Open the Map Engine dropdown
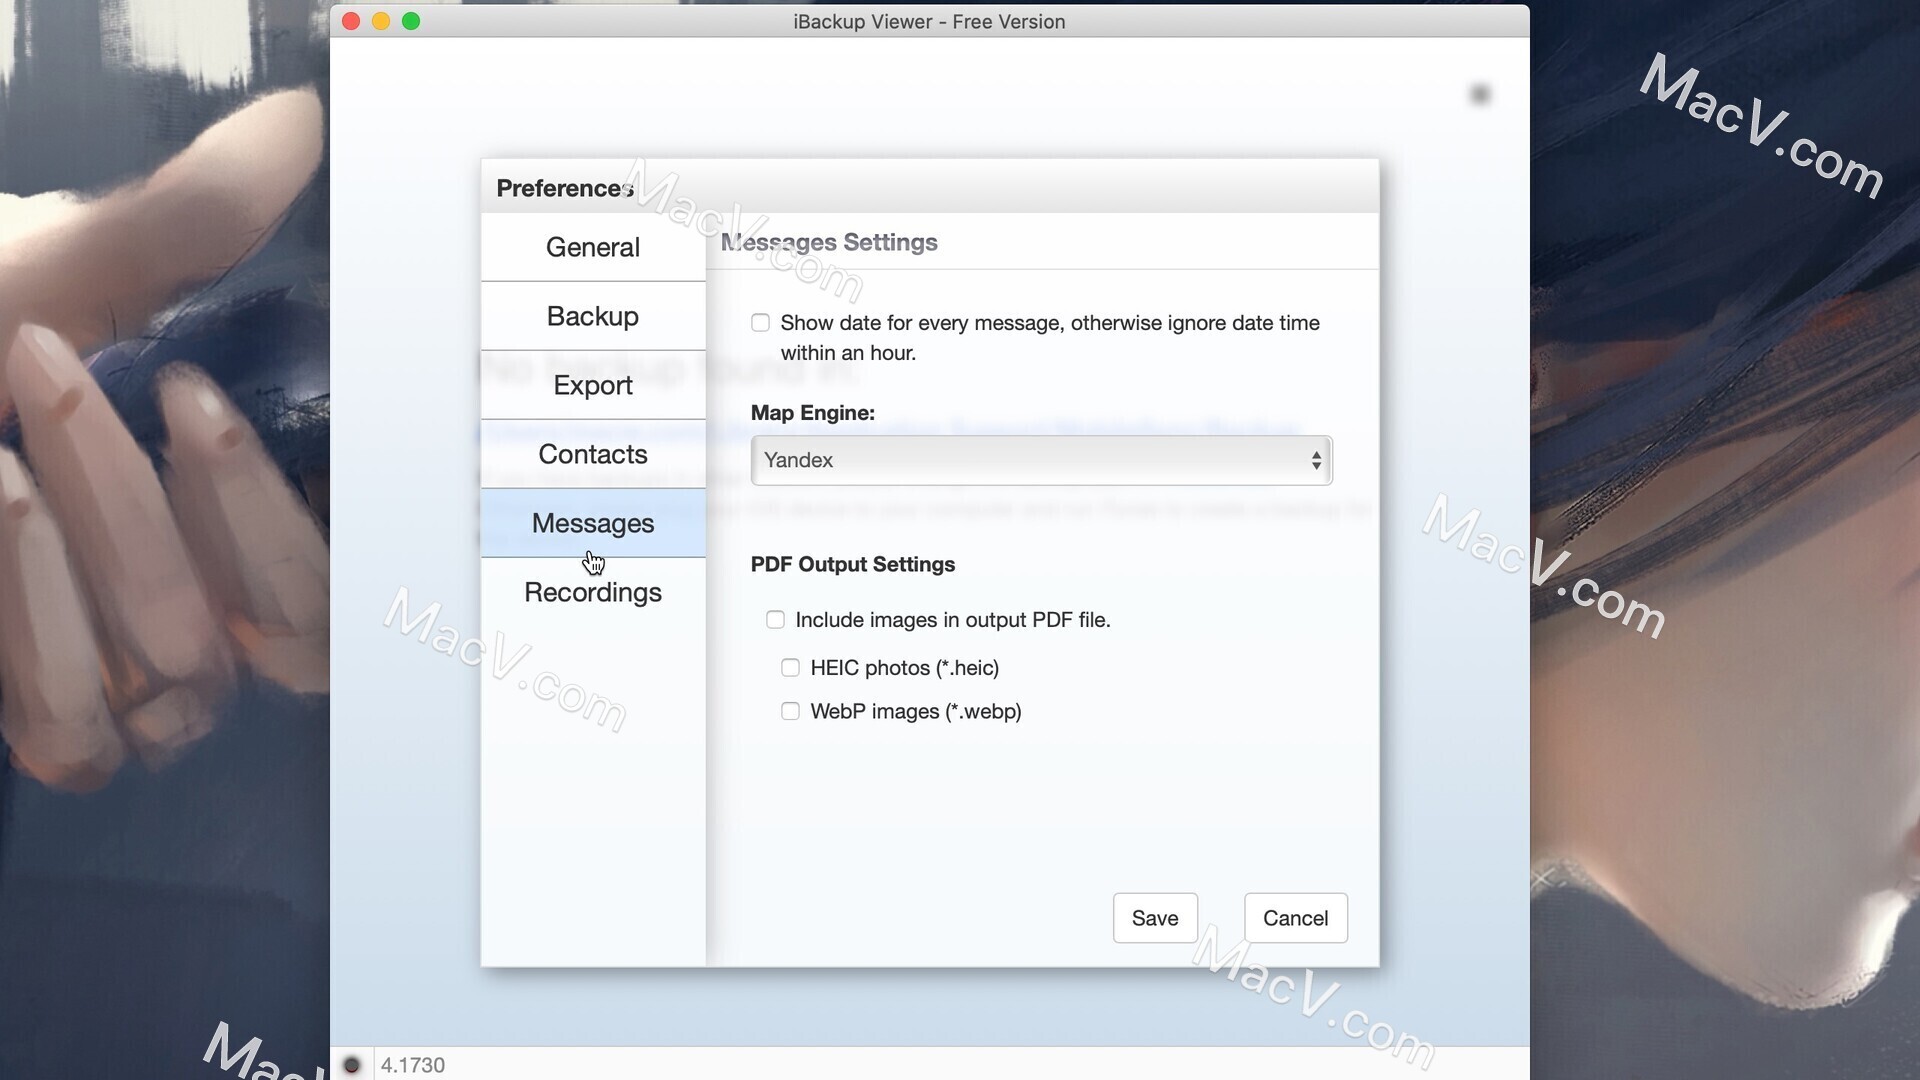The image size is (1920, 1080). click(1040, 460)
